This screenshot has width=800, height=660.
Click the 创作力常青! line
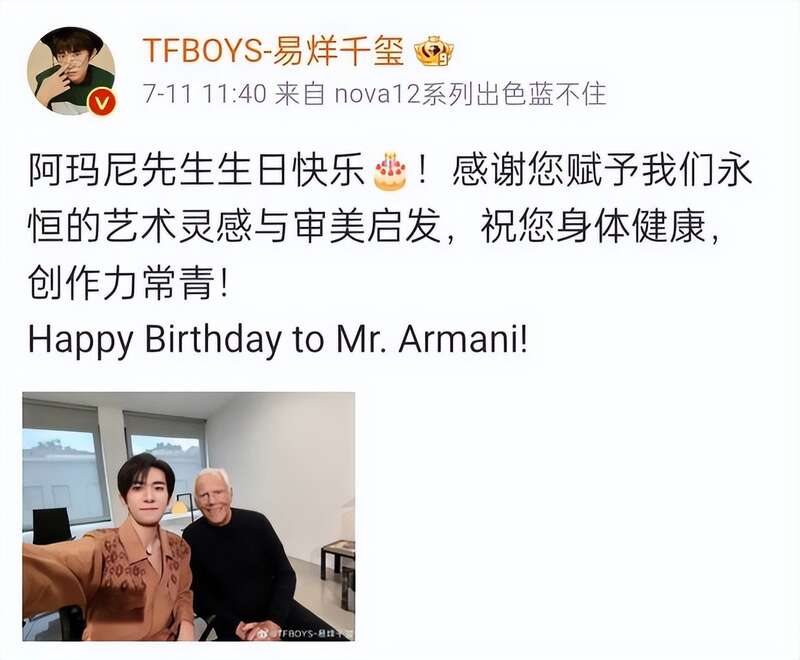[x=128, y=283]
